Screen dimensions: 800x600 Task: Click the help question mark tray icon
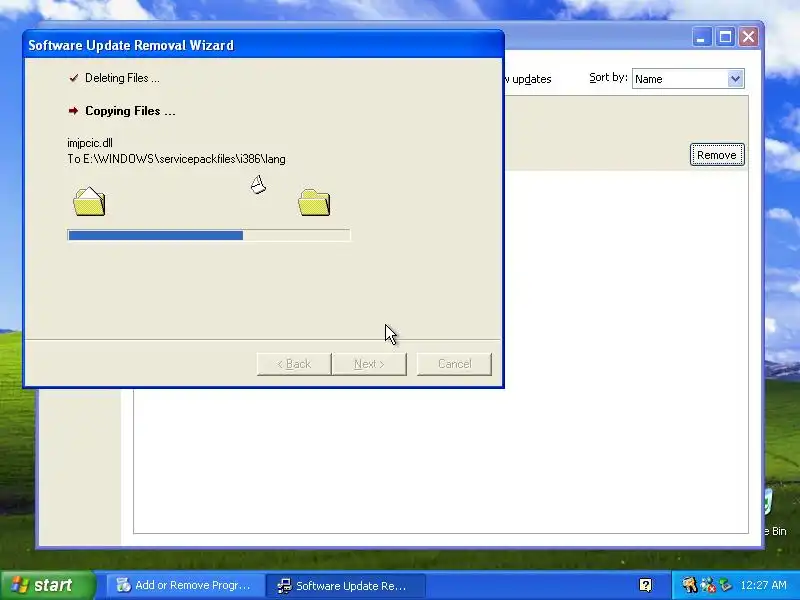point(645,585)
